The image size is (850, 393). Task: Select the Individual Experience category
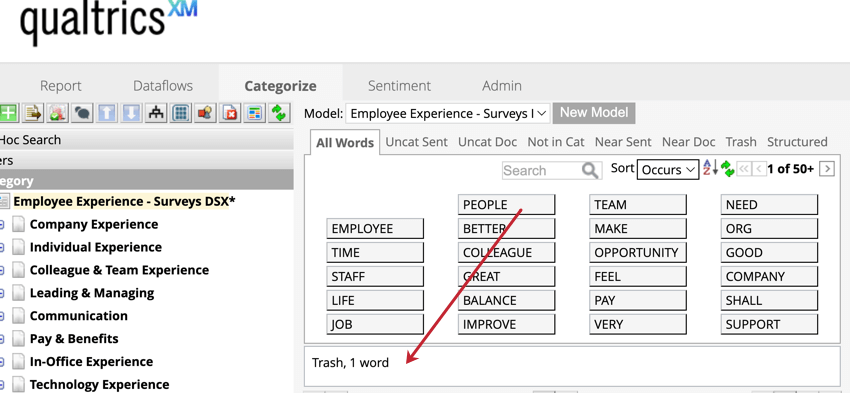tap(96, 247)
